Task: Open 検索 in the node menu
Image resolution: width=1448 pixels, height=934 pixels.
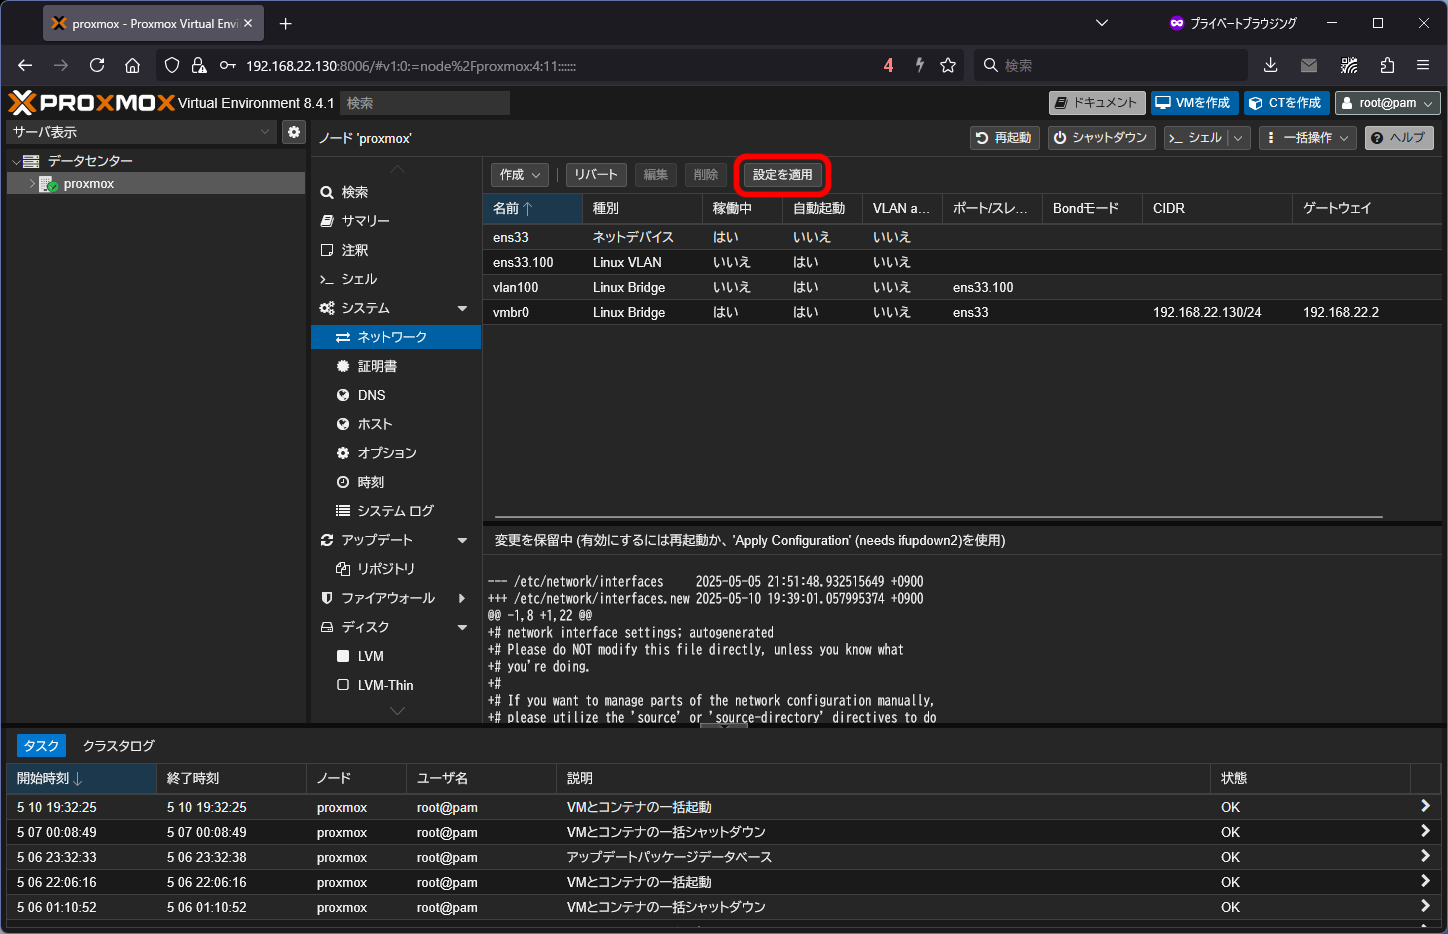Action: [396, 192]
